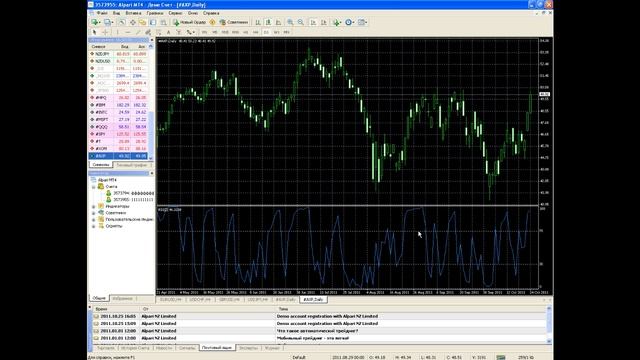Open the Strategy Tester icon
Screen dimensions: 640x360
[163, 22]
